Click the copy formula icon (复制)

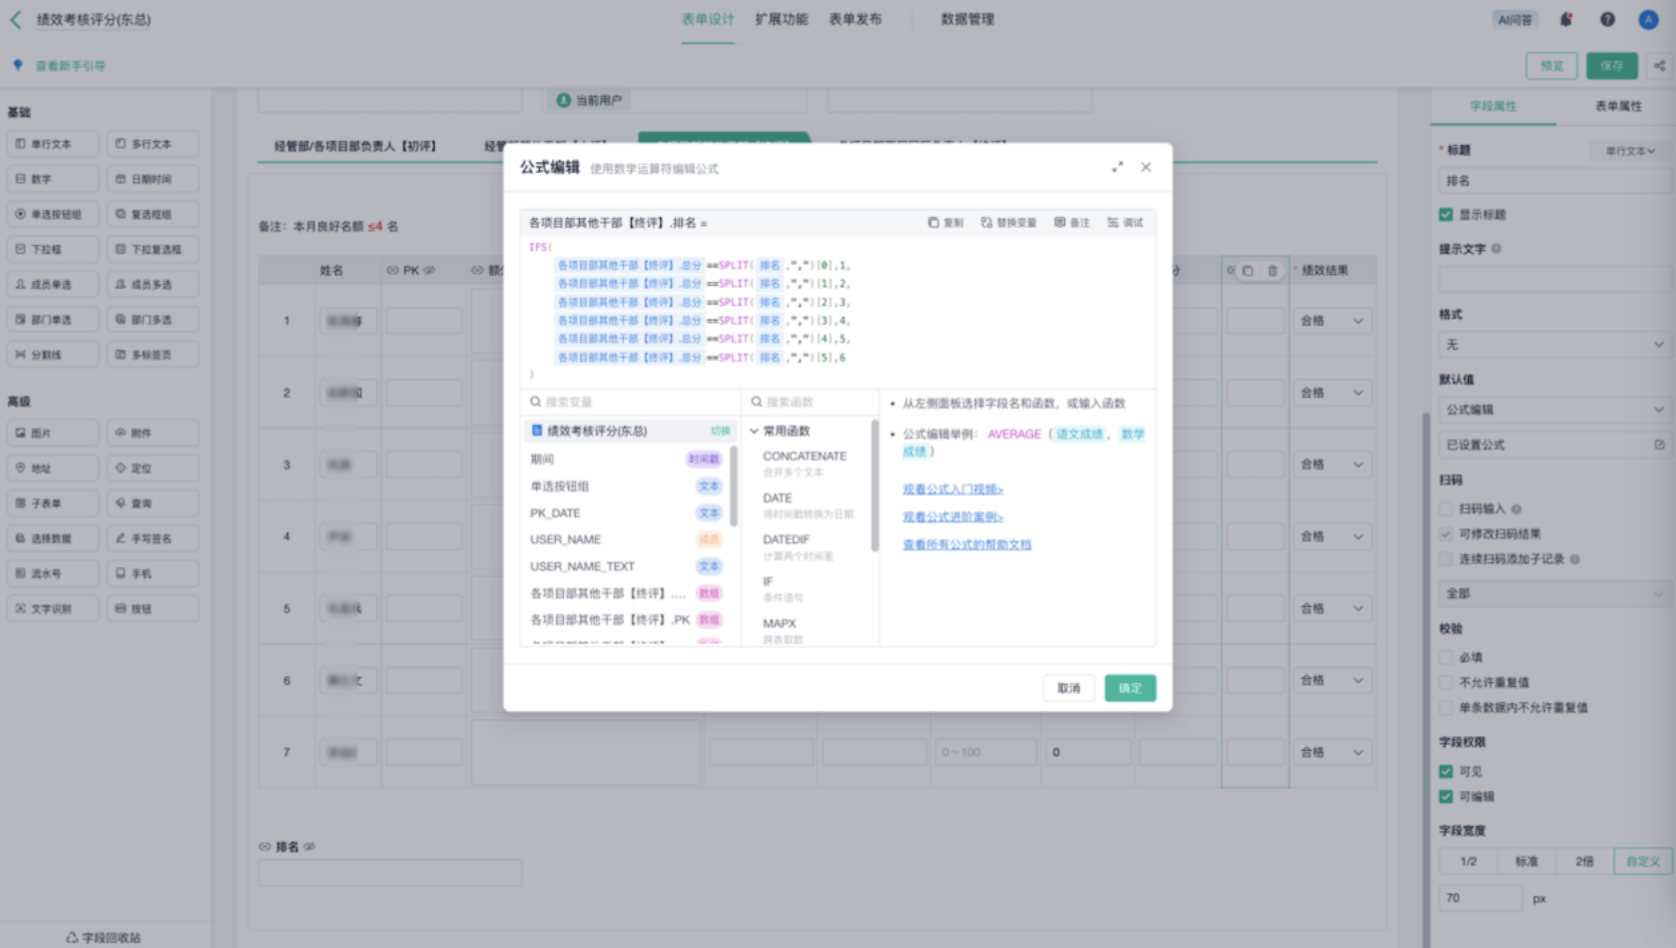[x=945, y=223]
